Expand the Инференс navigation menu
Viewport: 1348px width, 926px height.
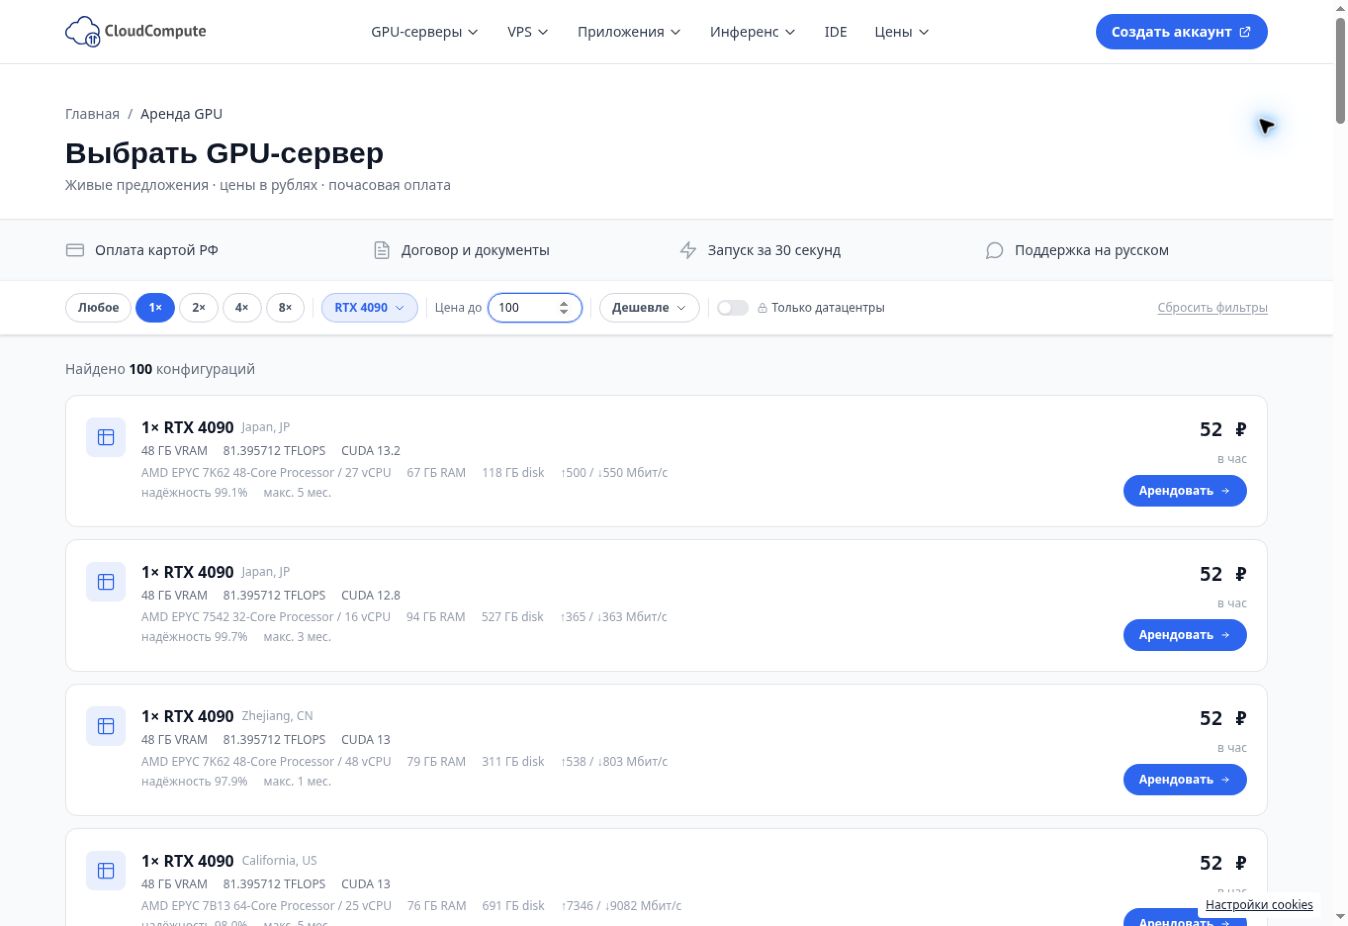click(x=753, y=32)
